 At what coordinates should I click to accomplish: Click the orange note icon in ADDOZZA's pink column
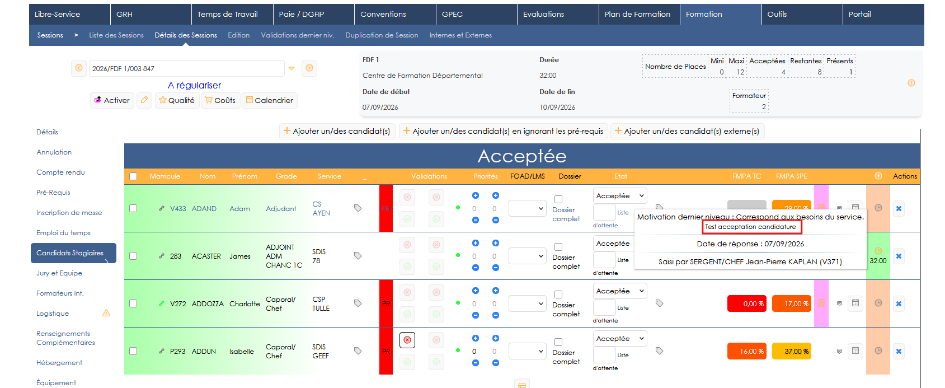(x=821, y=303)
